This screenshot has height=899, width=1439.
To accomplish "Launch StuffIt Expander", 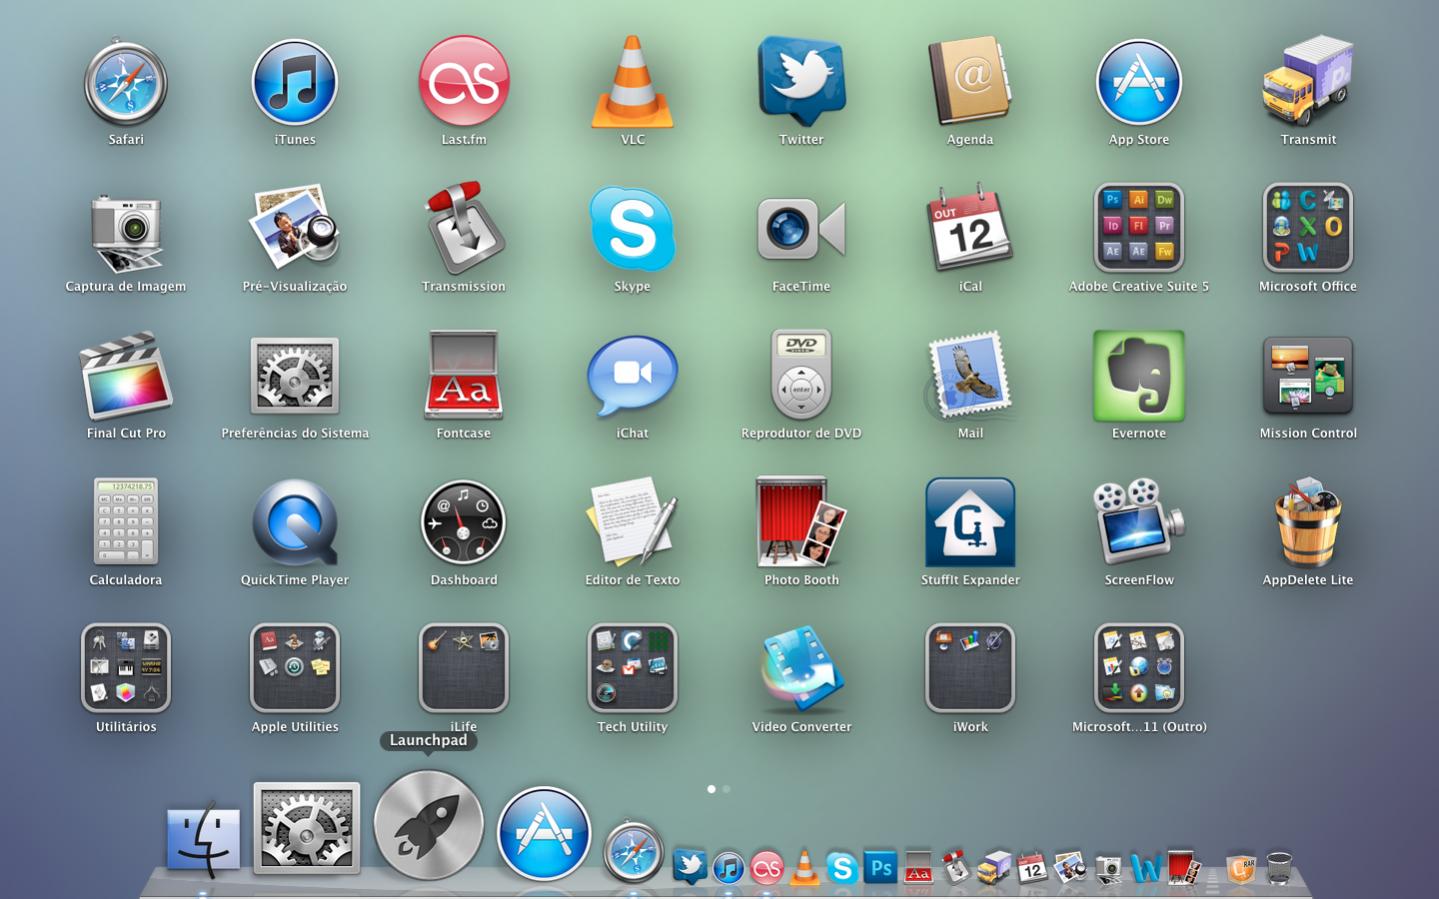I will click(x=970, y=522).
